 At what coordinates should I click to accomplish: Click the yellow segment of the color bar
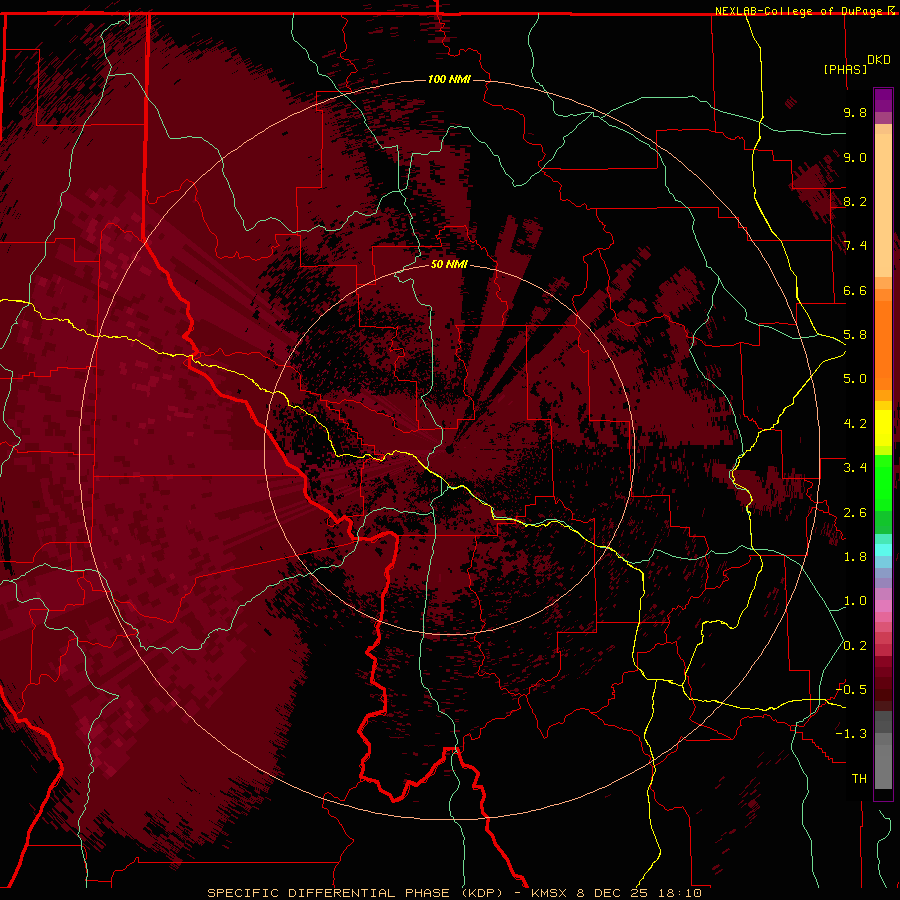[x=883, y=428]
